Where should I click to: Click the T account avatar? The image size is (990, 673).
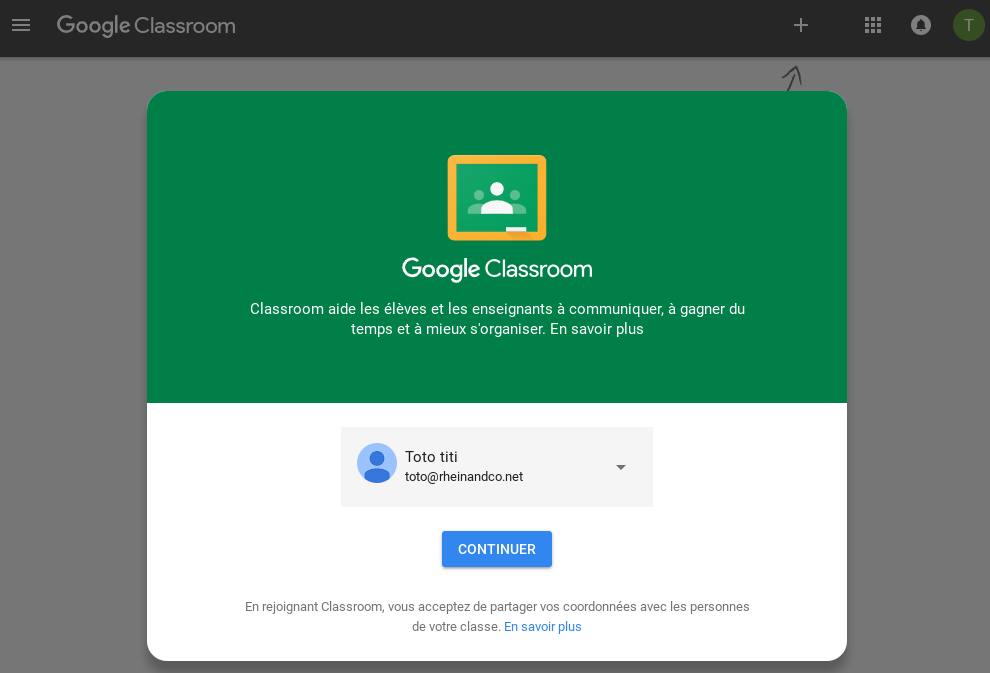point(968,25)
